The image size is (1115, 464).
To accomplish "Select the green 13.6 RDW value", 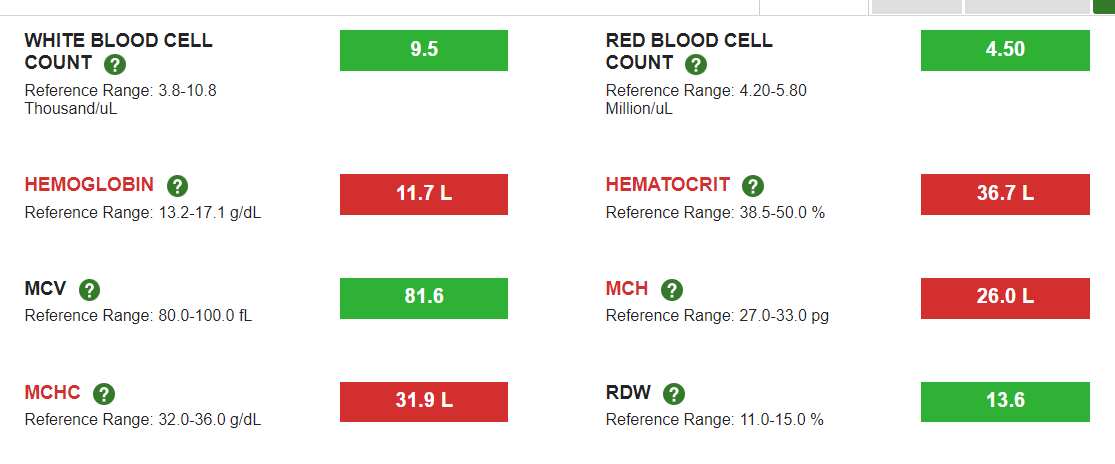I will [1005, 401].
